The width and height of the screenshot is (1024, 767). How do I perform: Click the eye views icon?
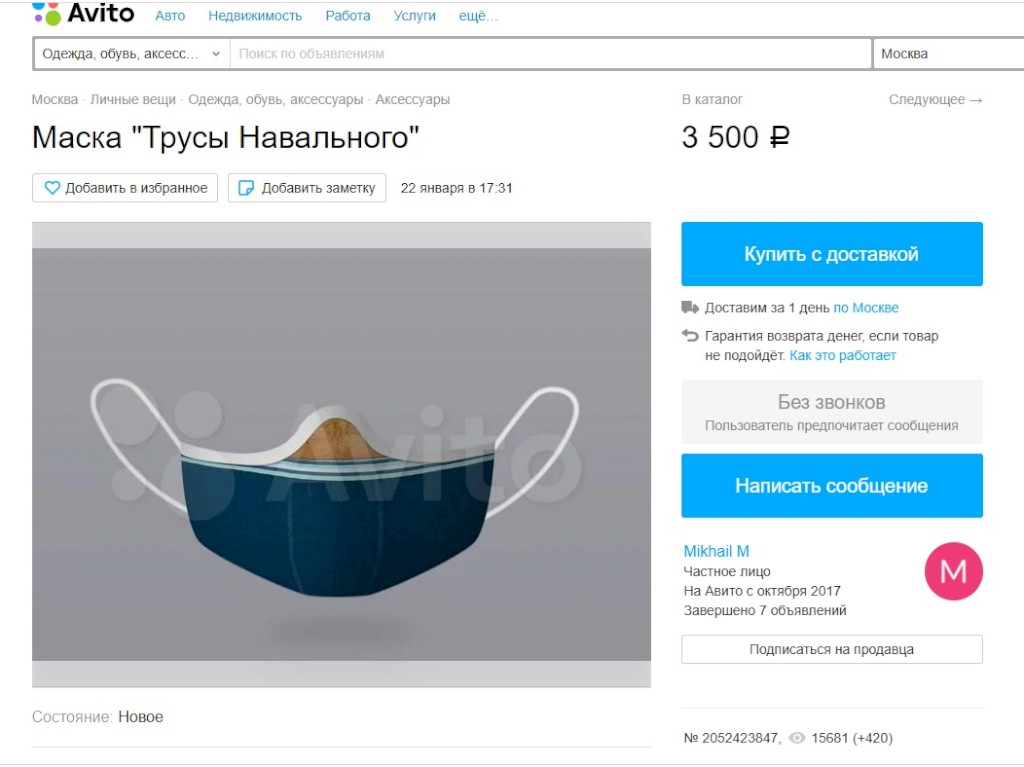[797, 738]
